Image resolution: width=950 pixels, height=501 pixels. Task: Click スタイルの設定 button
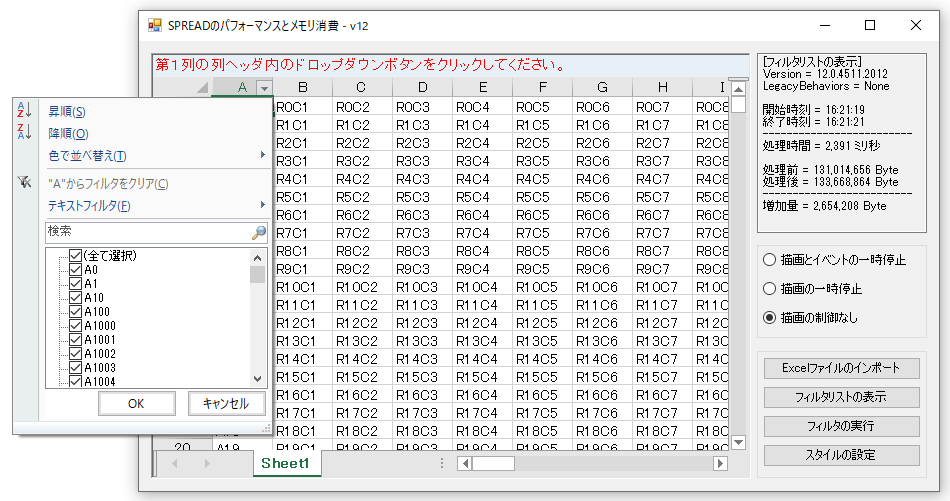pyautogui.click(x=841, y=455)
